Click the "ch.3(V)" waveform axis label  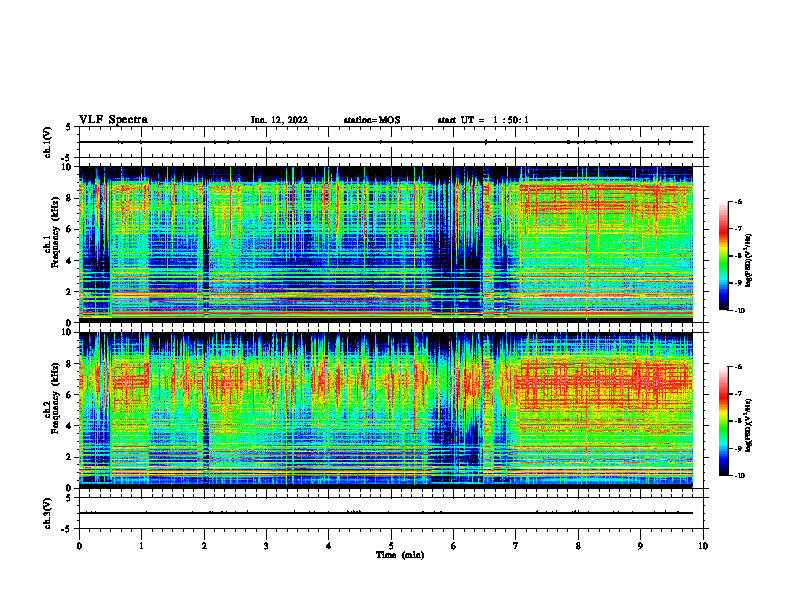pos(48,513)
